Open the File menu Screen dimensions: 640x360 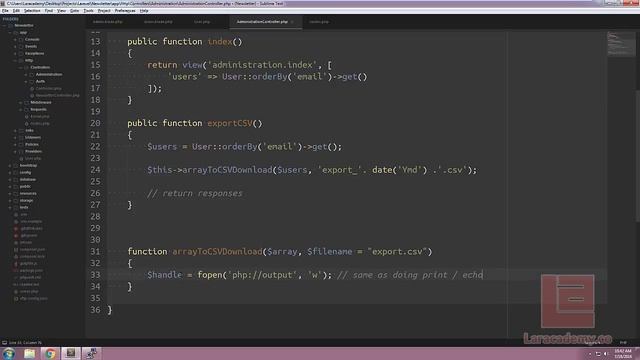(5, 11)
